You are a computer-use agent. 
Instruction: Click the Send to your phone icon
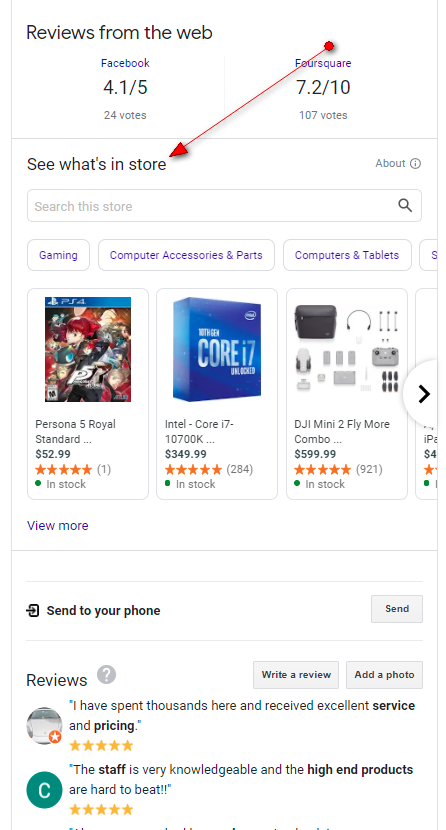pyautogui.click(x=33, y=611)
